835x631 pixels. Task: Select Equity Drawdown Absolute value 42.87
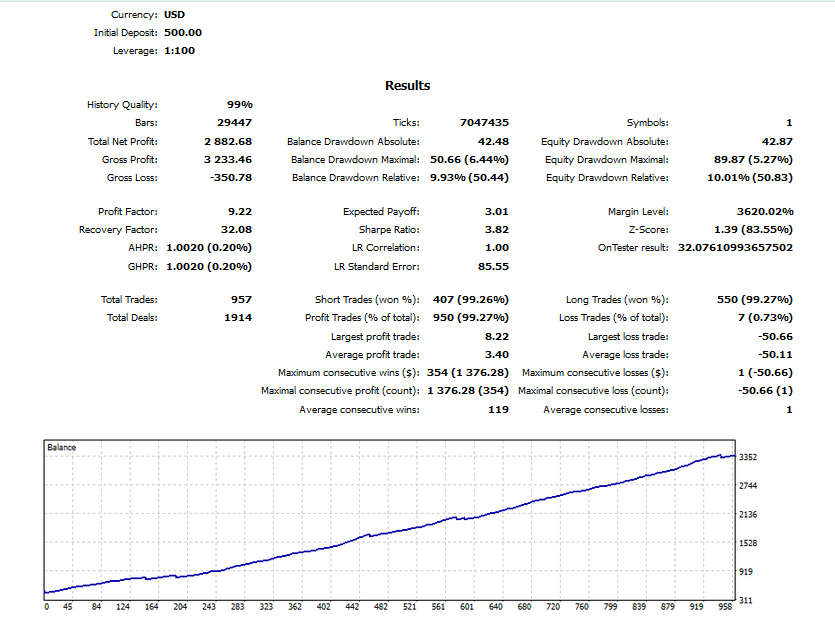click(x=777, y=142)
